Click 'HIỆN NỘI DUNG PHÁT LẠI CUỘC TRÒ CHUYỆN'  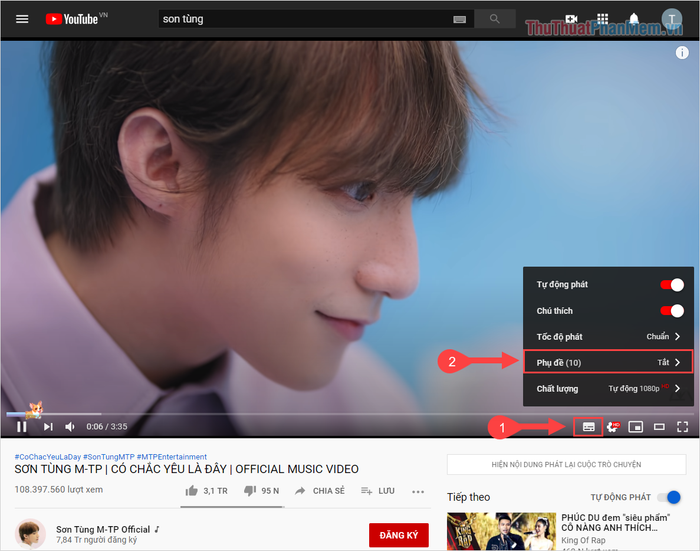pyautogui.click(x=567, y=464)
